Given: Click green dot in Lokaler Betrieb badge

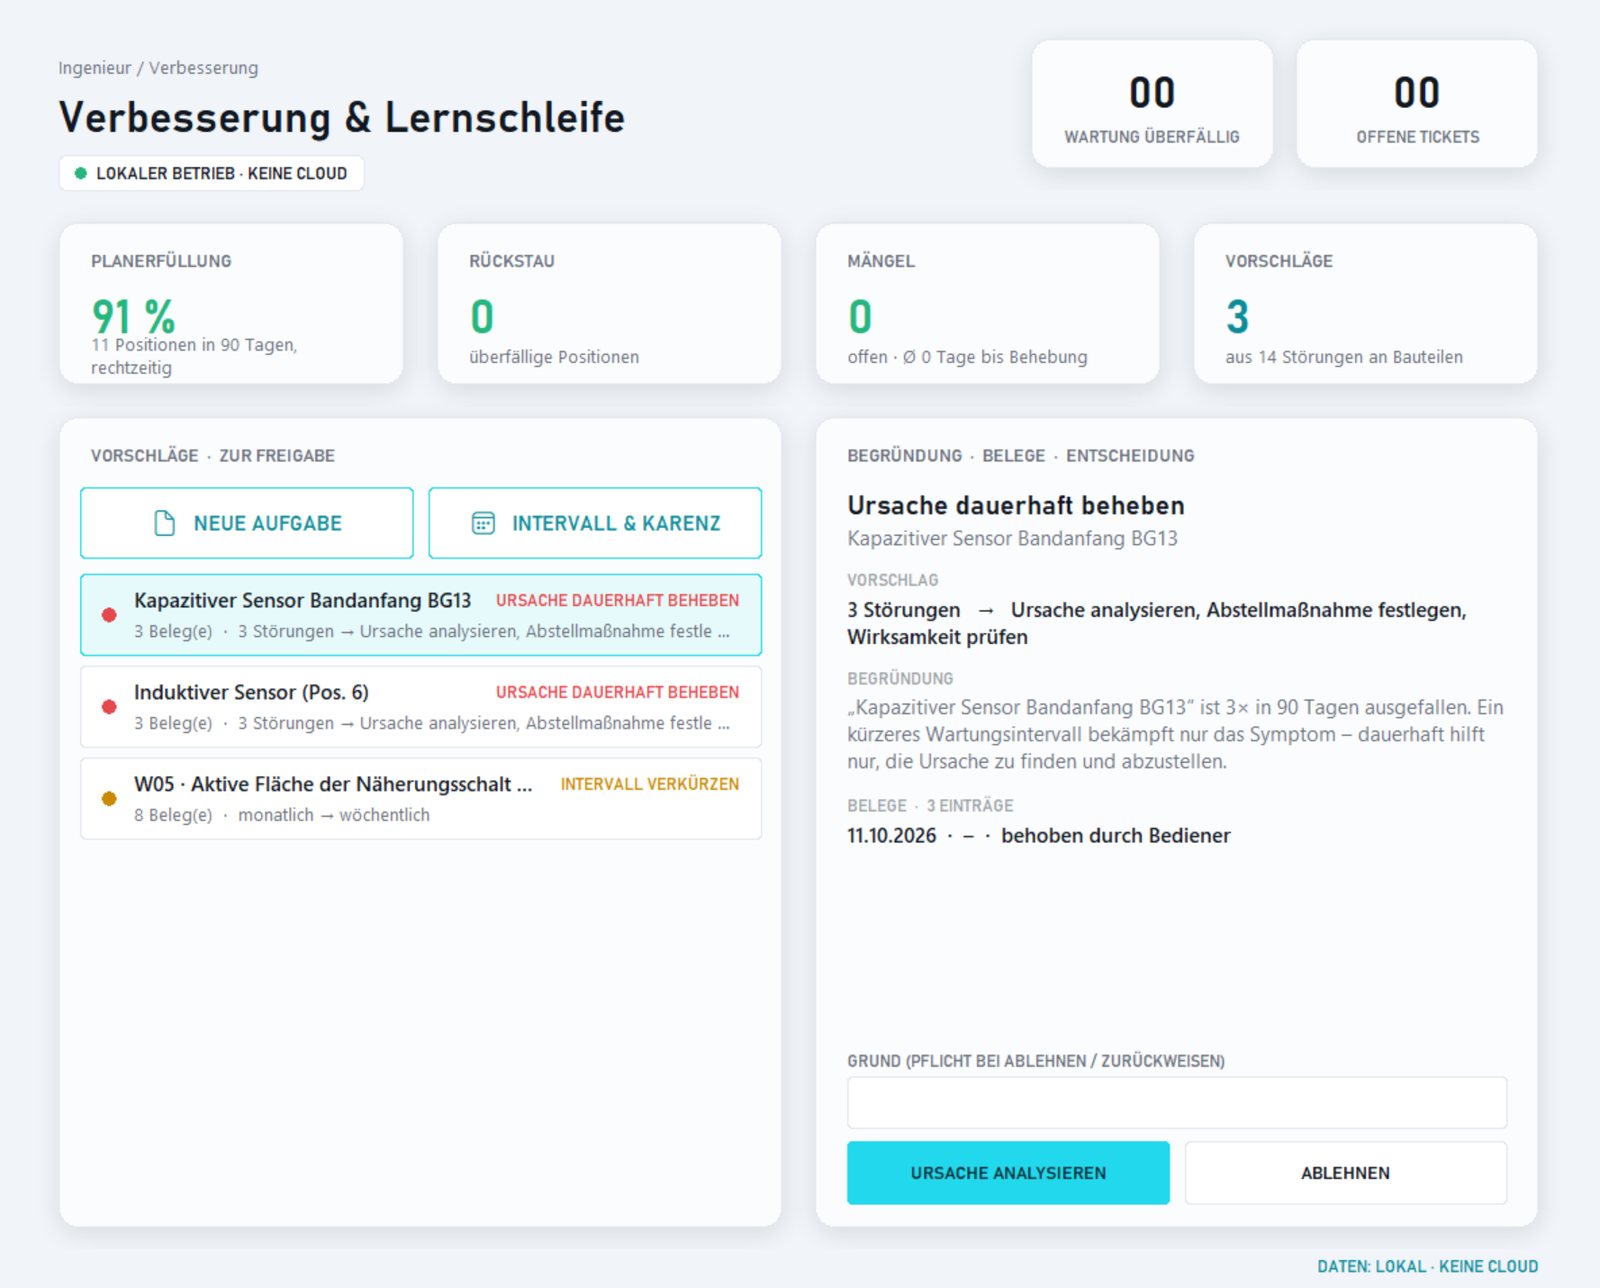Looking at the screenshot, I should [81, 173].
